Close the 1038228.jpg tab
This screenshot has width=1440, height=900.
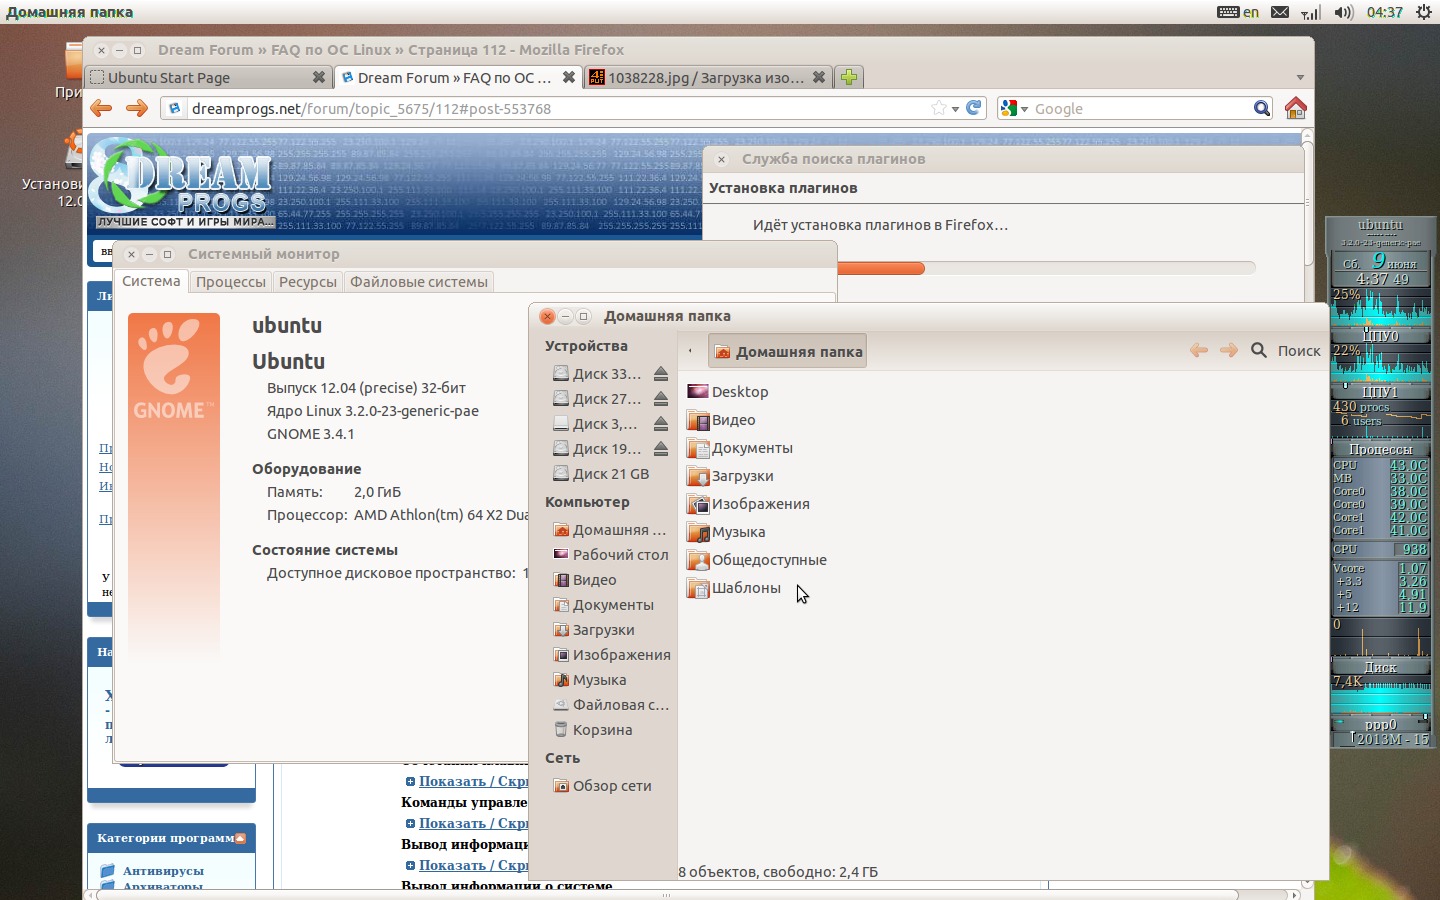[x=818, y=77]
